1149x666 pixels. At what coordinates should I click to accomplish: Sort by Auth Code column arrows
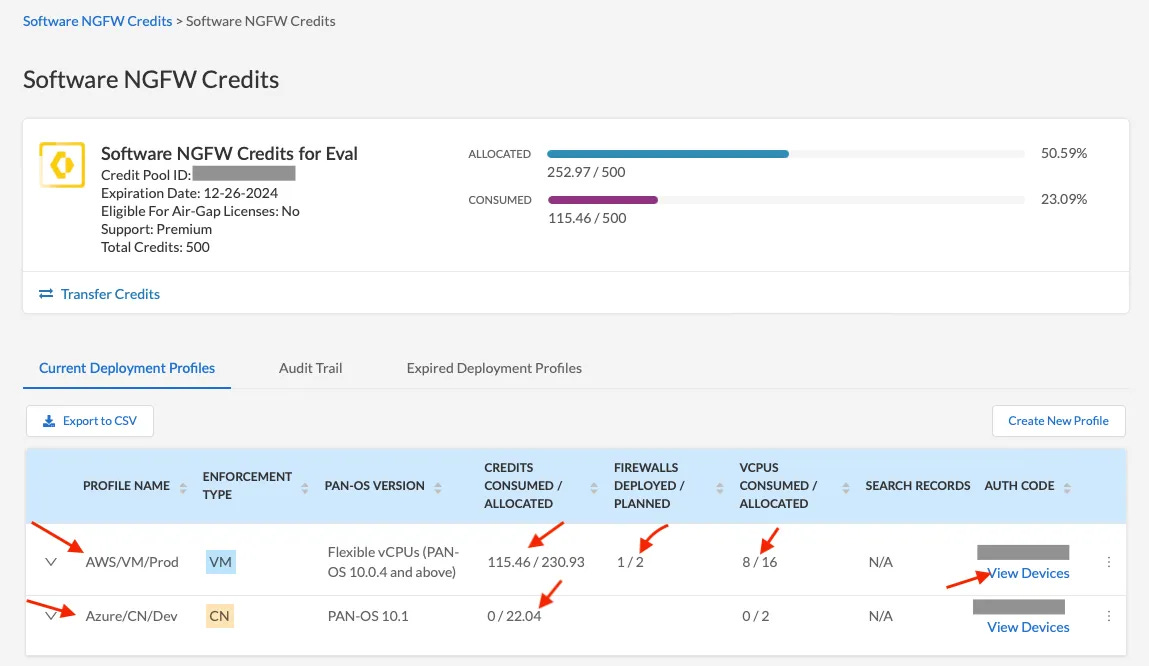point(1067,488)
